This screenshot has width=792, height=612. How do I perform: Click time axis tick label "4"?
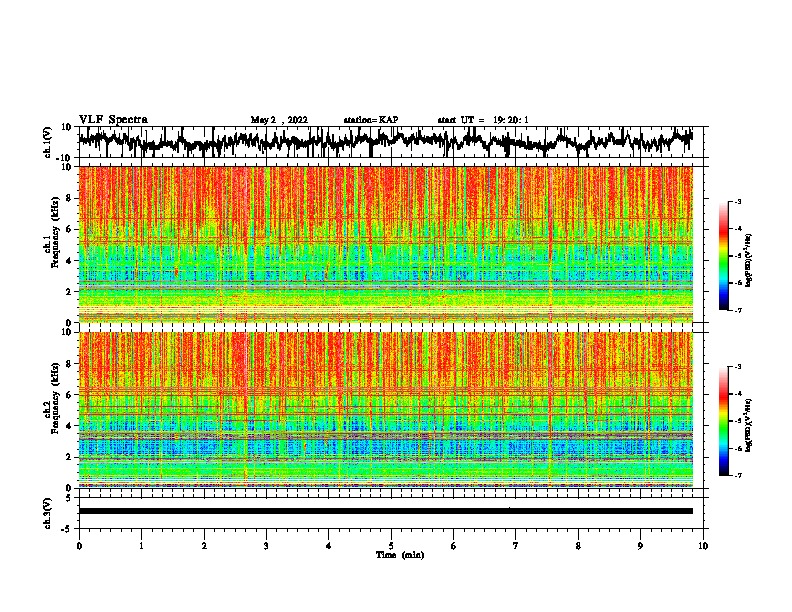(x=328, y=546)
